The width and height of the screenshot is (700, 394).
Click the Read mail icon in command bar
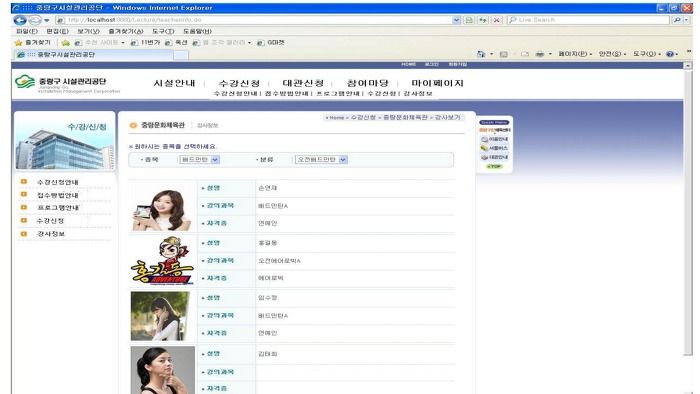tap(525, 54)
